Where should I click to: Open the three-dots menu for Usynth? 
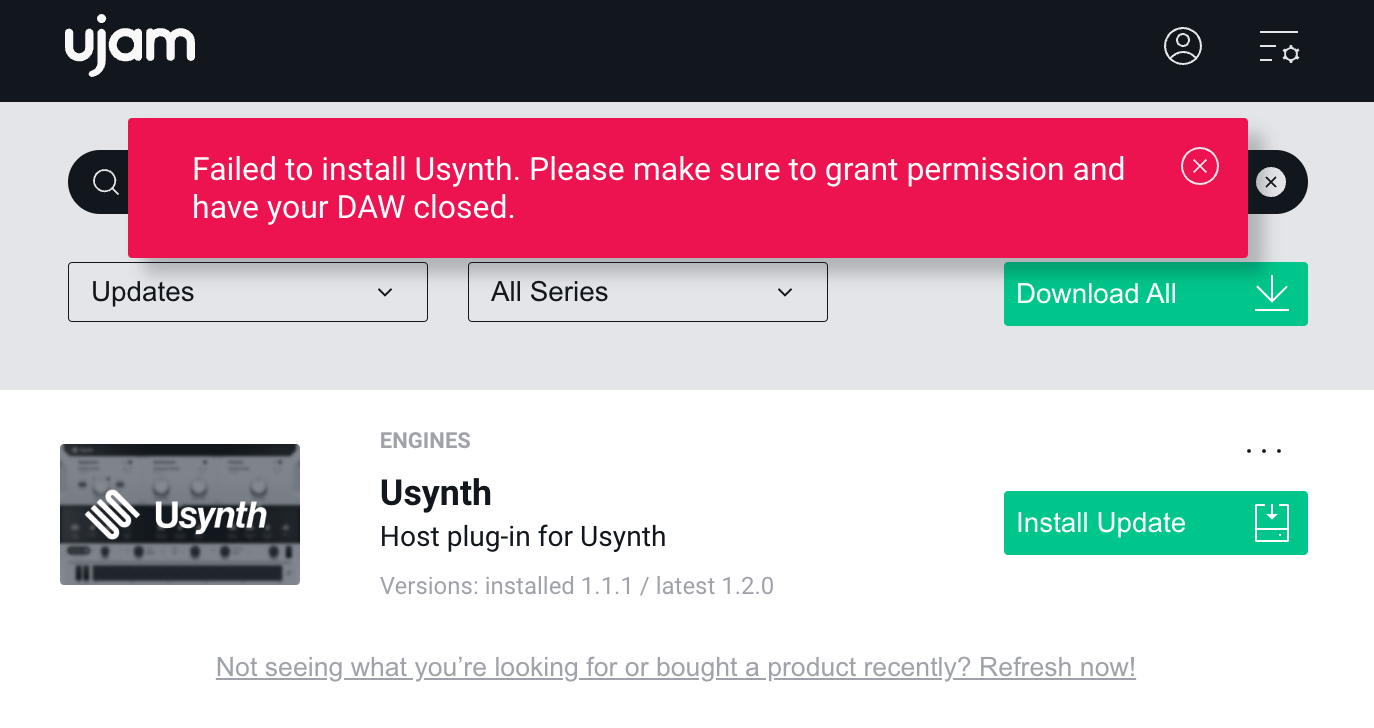(x=1264, y=451)
